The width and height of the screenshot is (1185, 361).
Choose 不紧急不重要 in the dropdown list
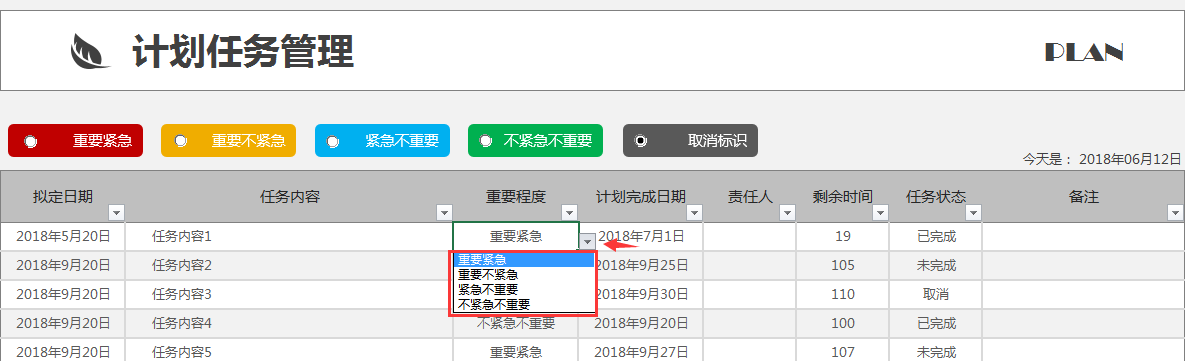(523, 304)
